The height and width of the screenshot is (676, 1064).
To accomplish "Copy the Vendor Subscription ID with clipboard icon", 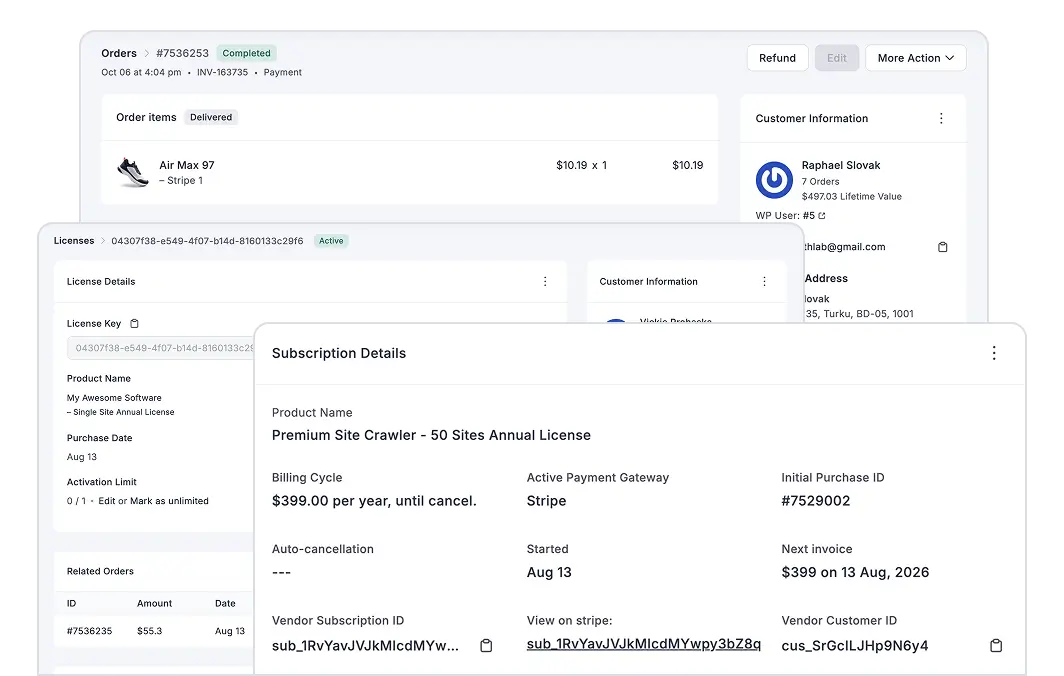I will click(x=486, y=646).
